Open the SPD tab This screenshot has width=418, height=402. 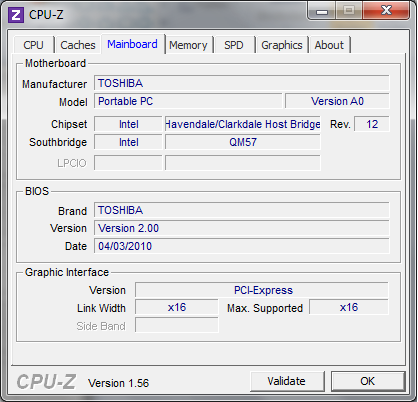234,45
